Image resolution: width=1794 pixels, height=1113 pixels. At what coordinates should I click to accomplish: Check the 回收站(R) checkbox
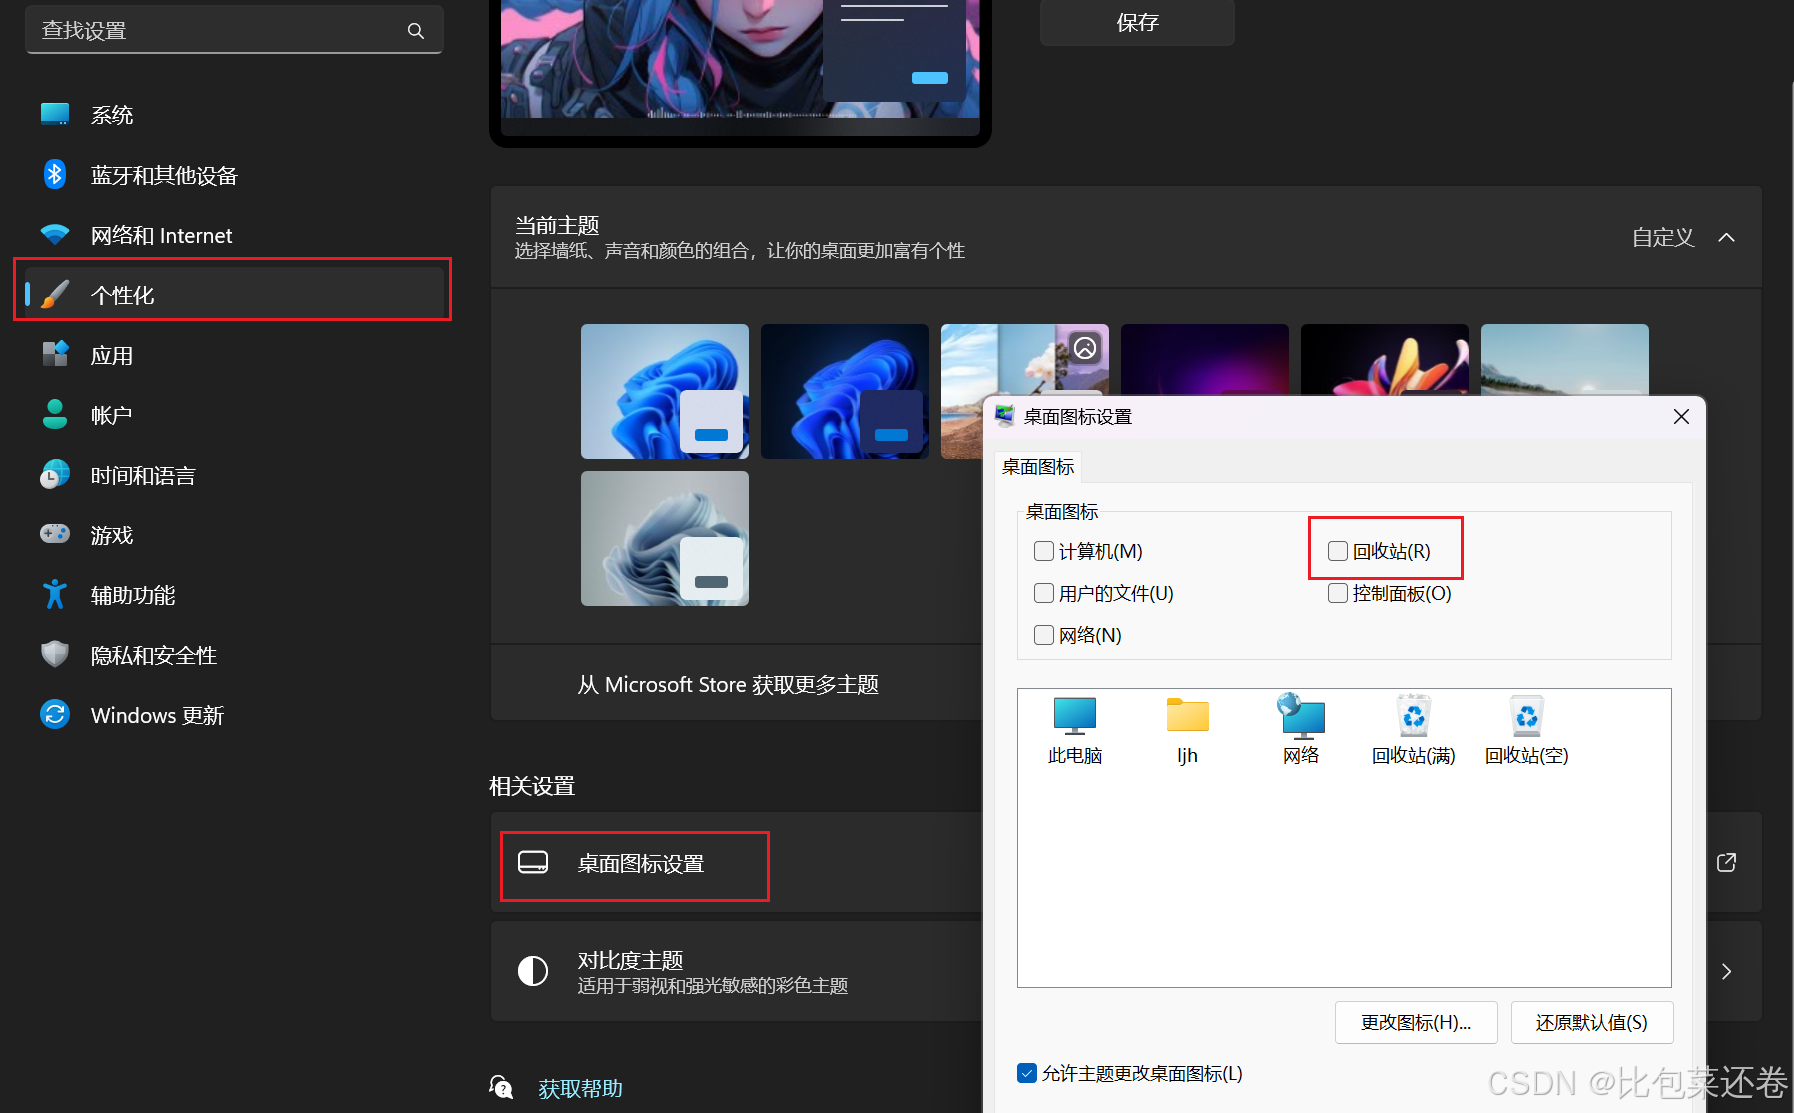(x=1338, y=551)
